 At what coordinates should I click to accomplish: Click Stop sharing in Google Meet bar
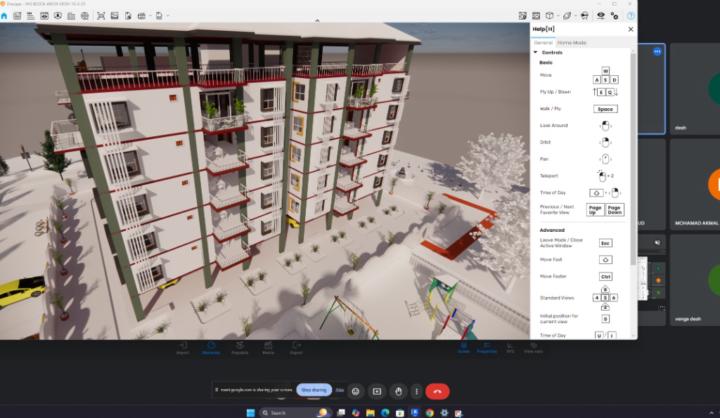tap(314, 390)
